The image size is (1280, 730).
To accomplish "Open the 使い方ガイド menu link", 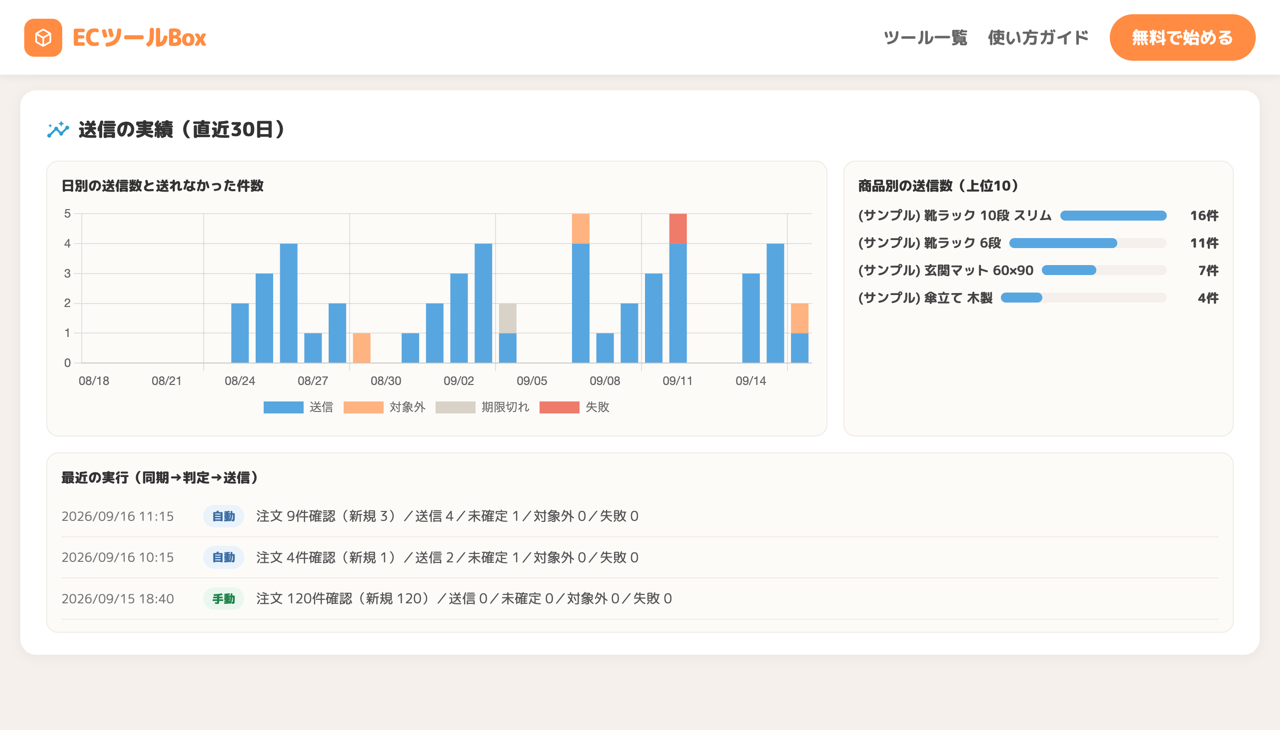I will 1038,38.
